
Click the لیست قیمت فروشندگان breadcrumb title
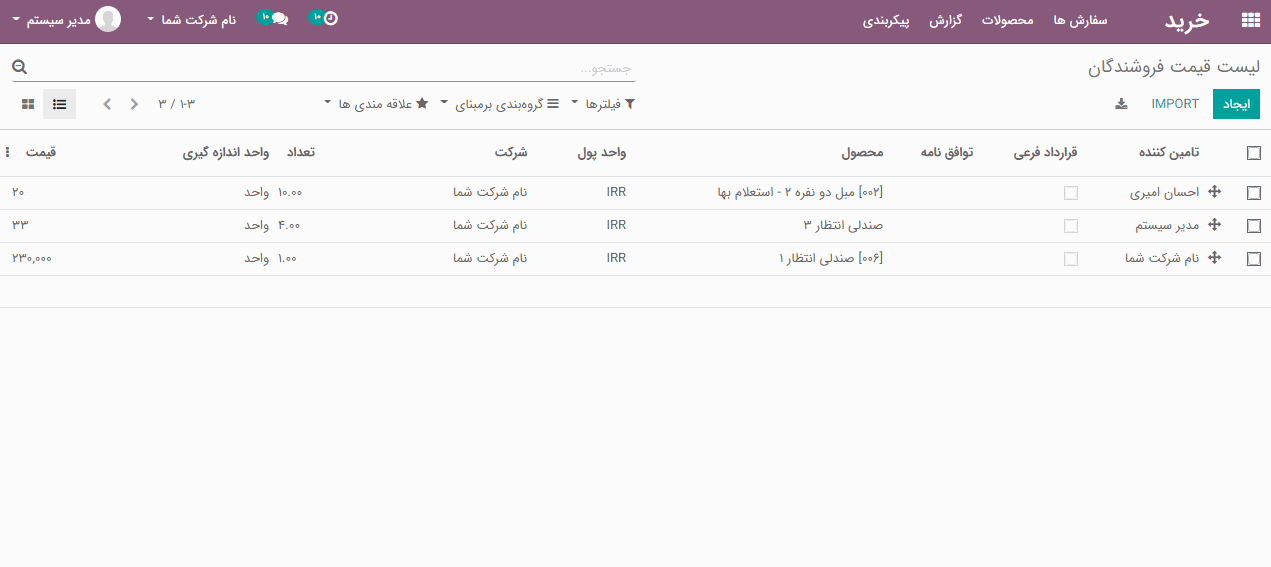click(x=1174, y=68)
